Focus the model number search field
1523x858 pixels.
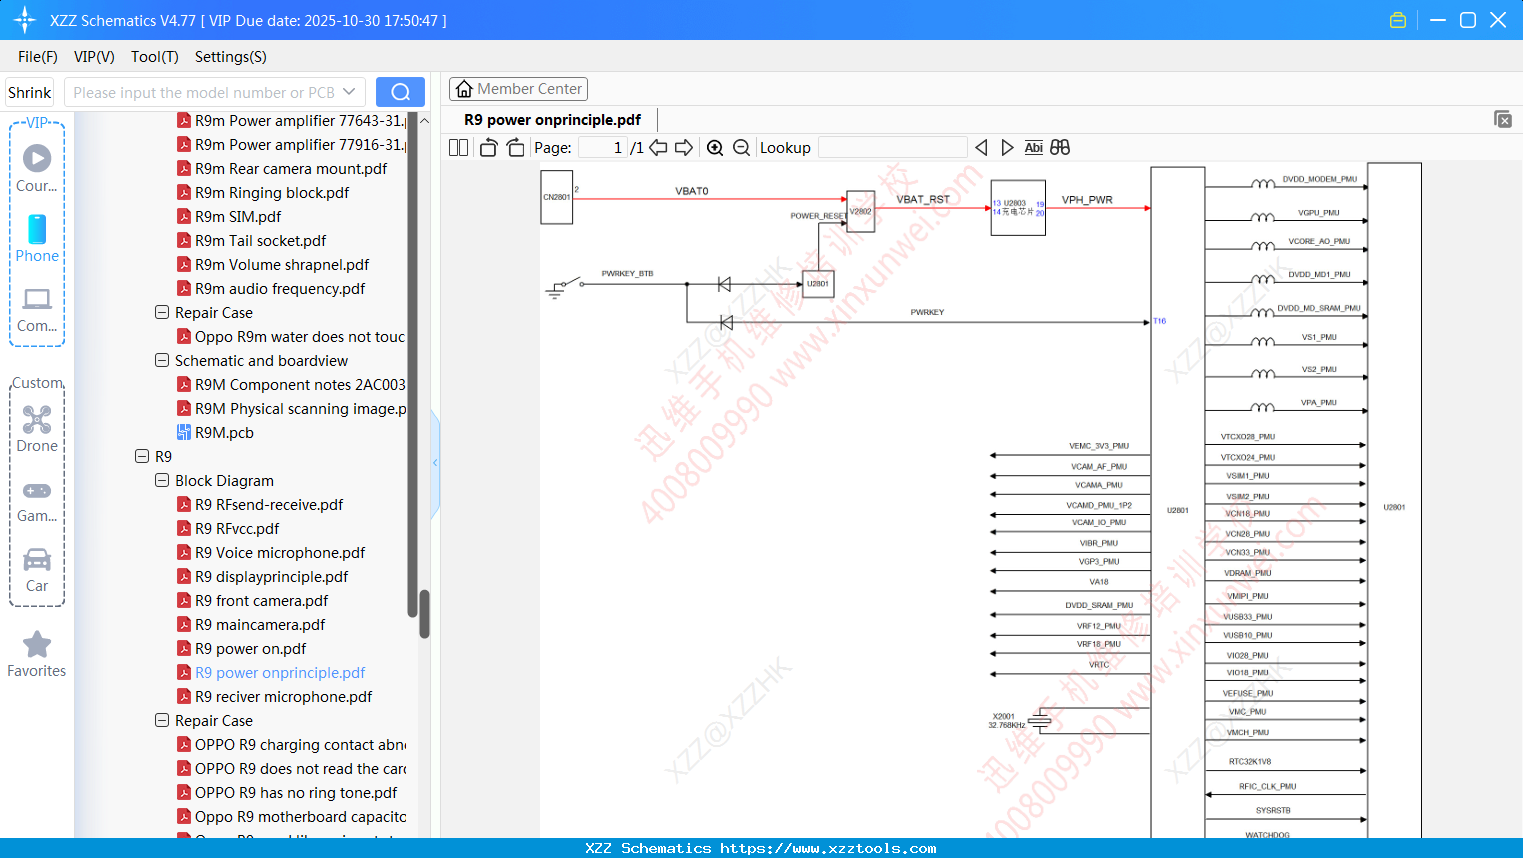204,92
